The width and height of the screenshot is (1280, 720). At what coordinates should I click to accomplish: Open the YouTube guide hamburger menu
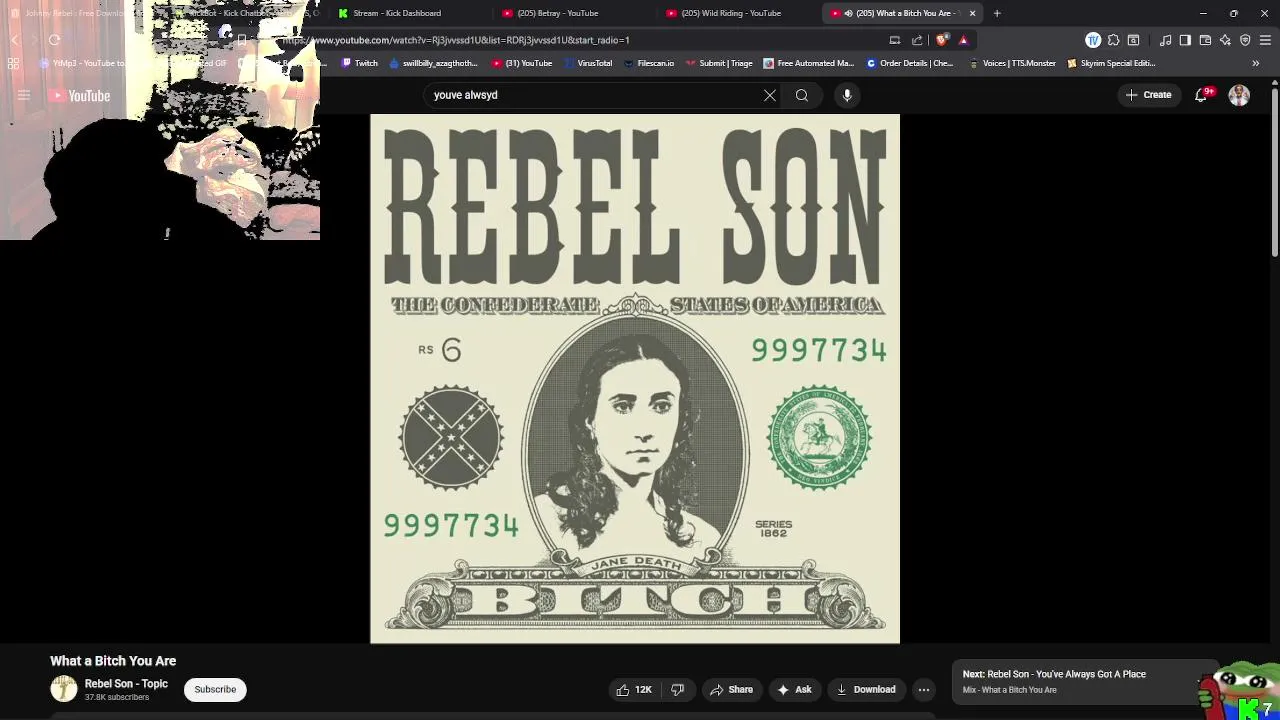coord(24,96)
